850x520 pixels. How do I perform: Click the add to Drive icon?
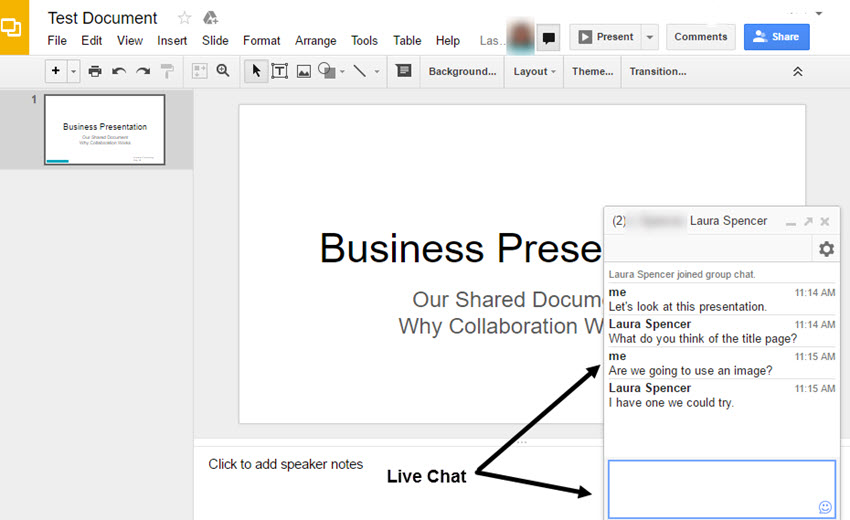[210, 18]
